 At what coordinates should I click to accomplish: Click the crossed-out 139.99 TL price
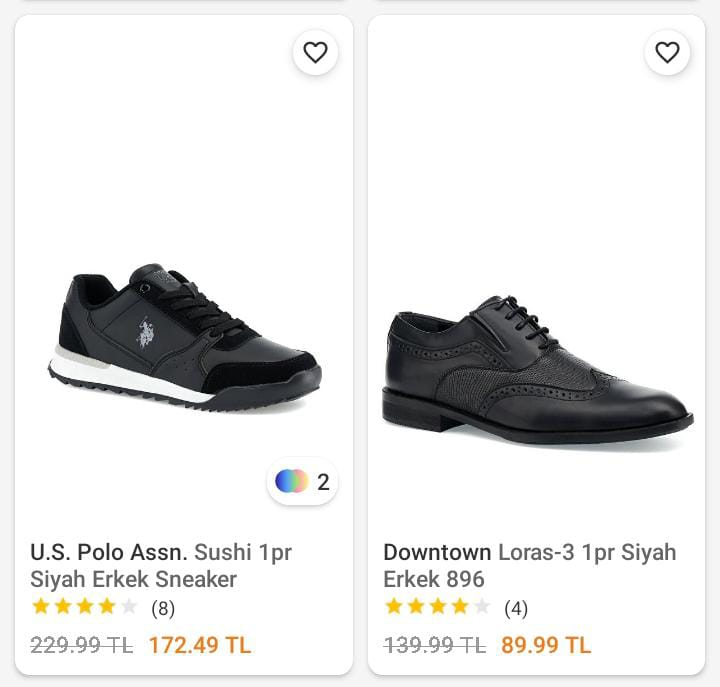[434, 645]
